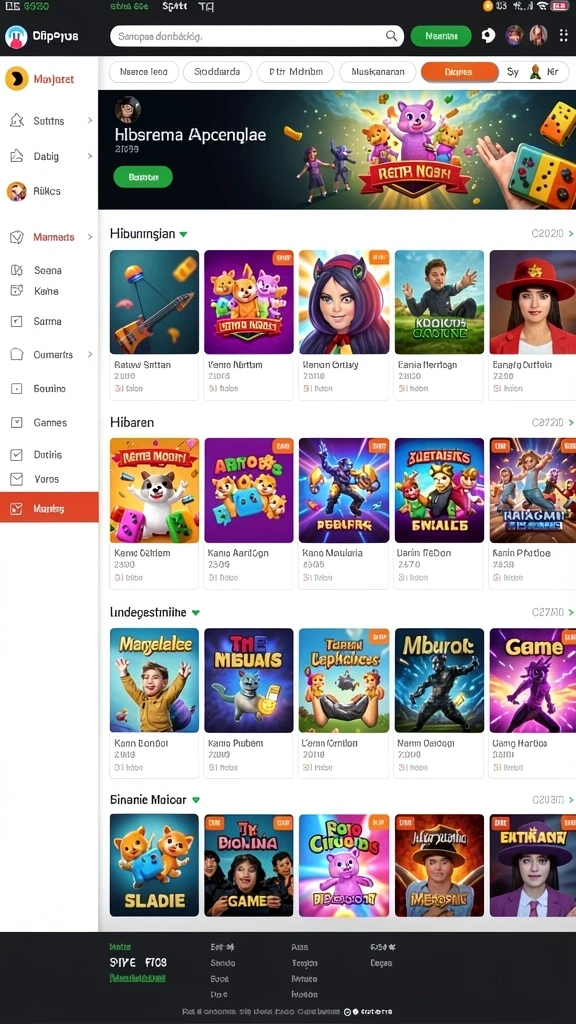576x1024 pixels.
Task: Click the white chat bubble icon in header
Action: pyautogui.click(x=488, y=36)
